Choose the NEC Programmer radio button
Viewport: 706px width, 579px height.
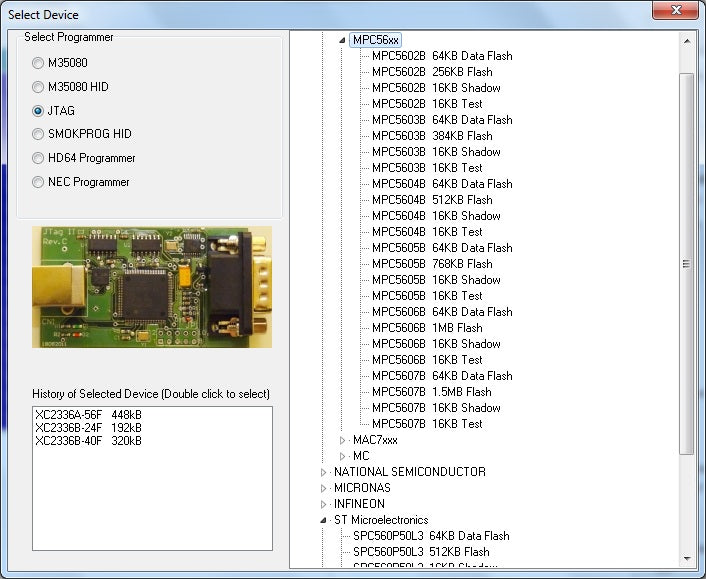pyautogui.click(x=38, y=182)
